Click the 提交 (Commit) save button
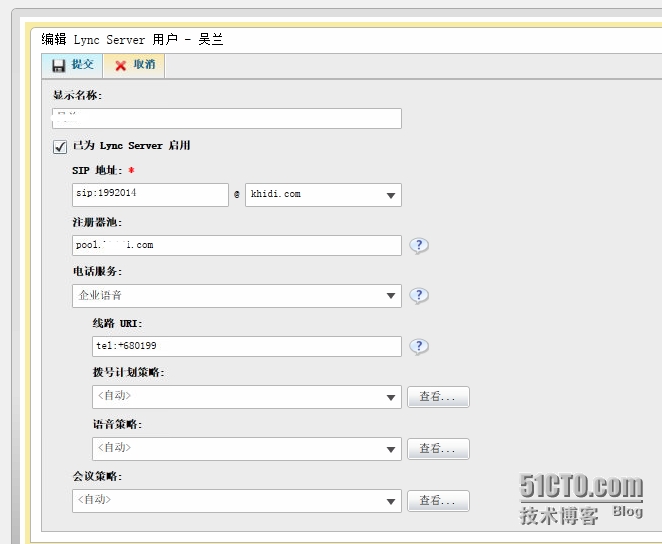This screenshot has width=662, height=544. 72,65
